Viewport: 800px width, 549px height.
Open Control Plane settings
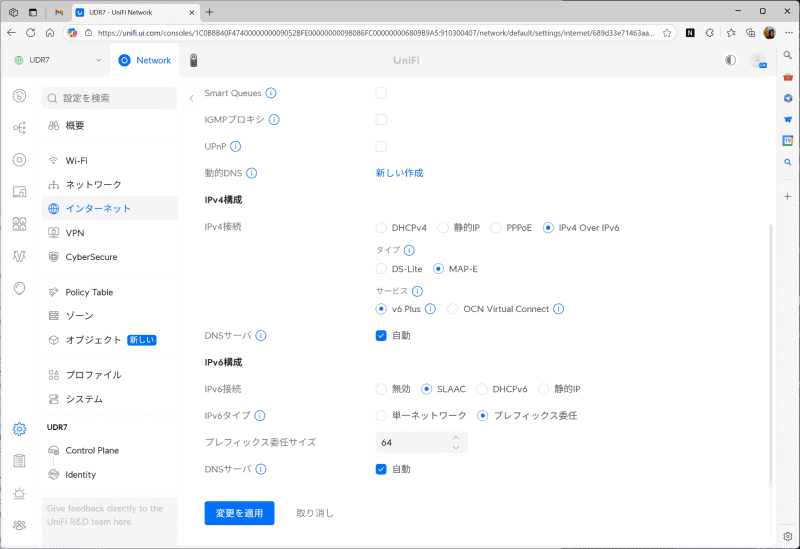tap(110, 451)
